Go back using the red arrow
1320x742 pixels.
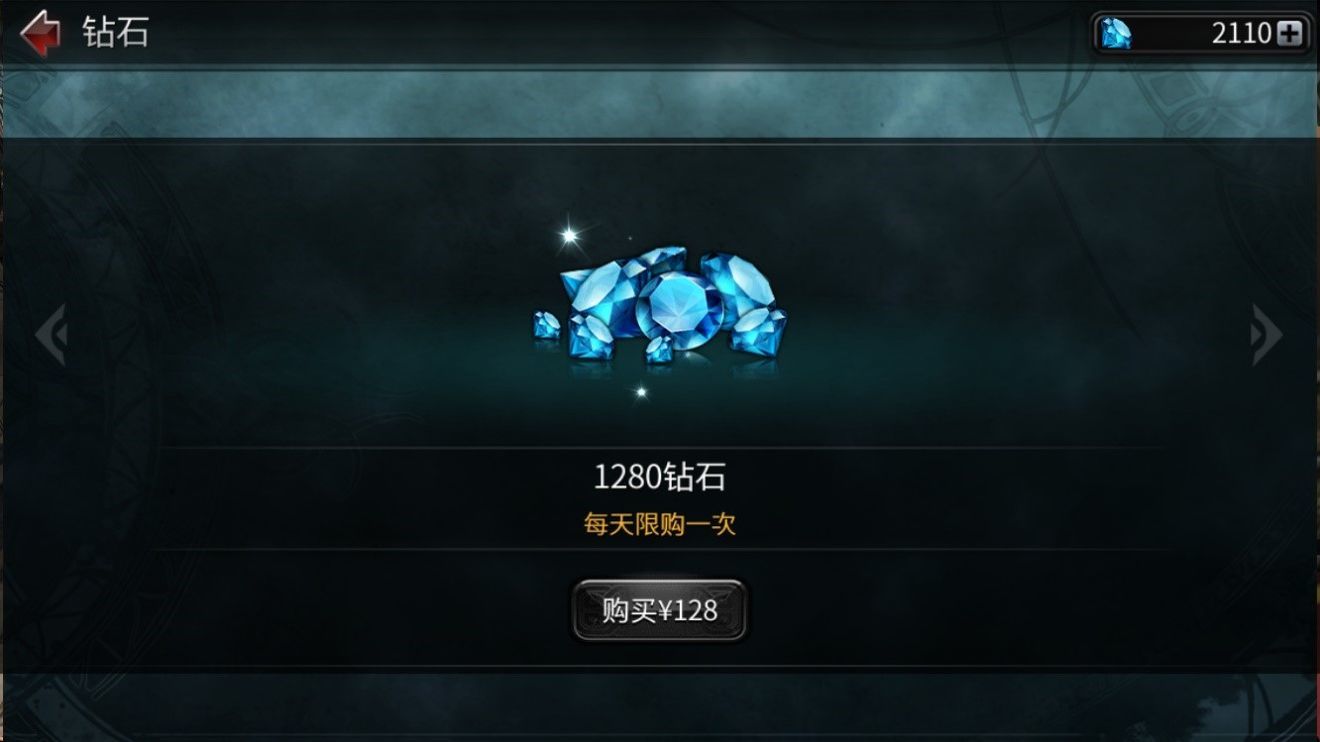tap(40, 33)
